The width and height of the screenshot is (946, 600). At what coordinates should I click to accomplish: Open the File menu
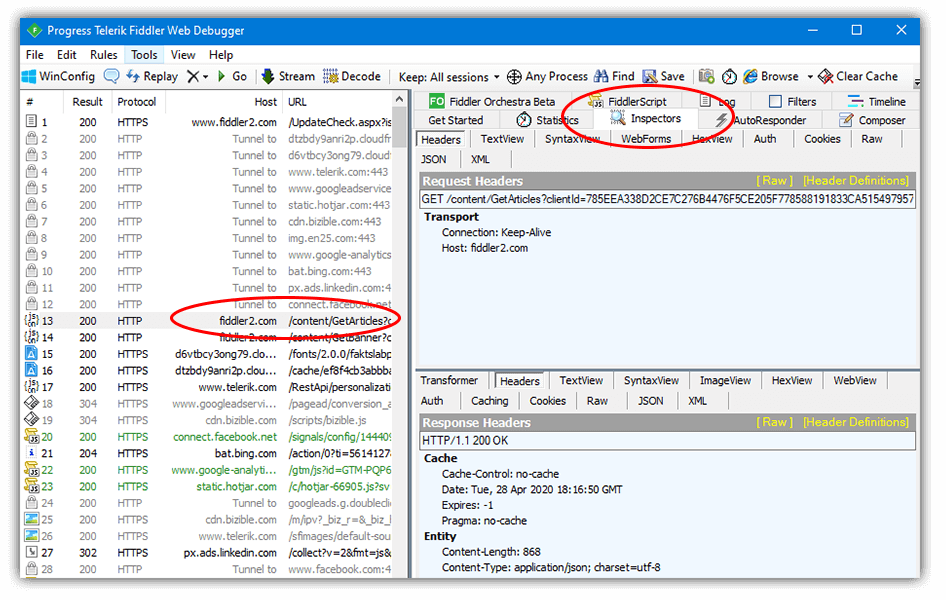pyautogui.click(x=34, y=55)
